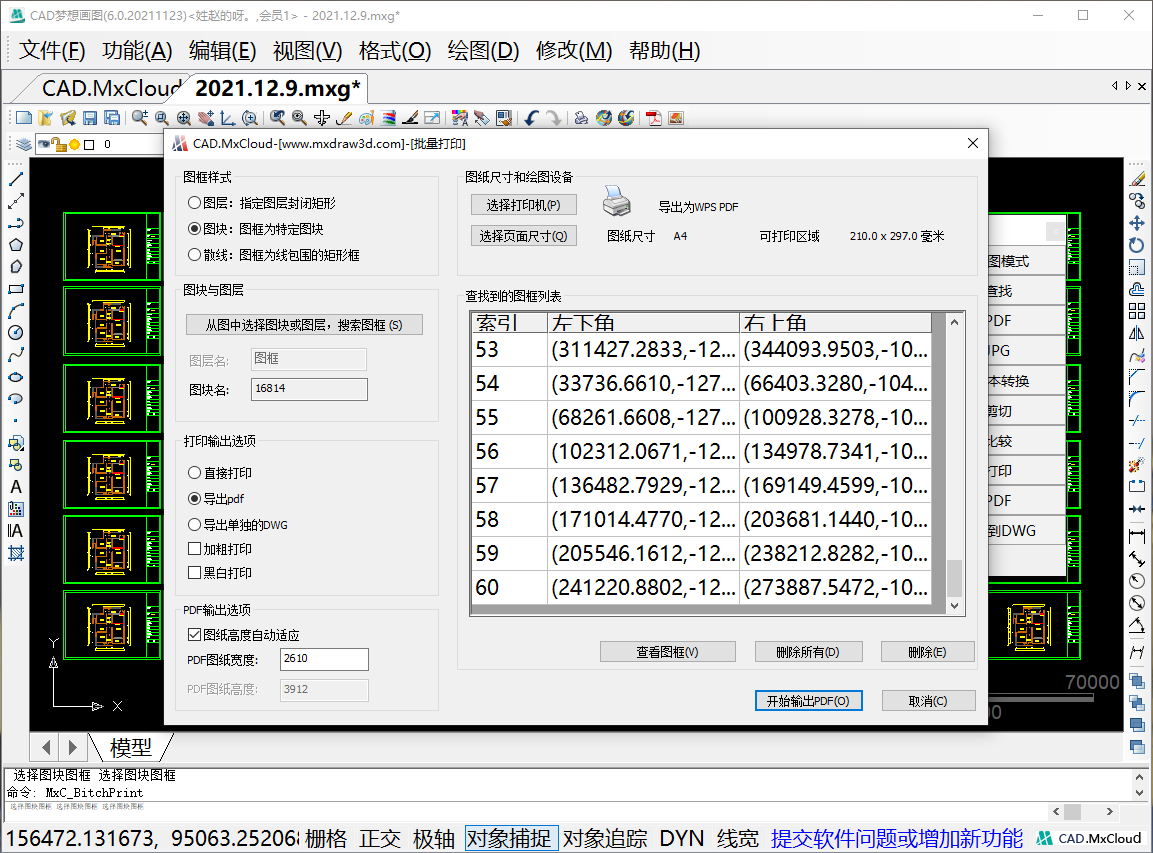1153x853 pixels.
Task: Click 查看图框(V) button
Action: click(x=668, y=652)
